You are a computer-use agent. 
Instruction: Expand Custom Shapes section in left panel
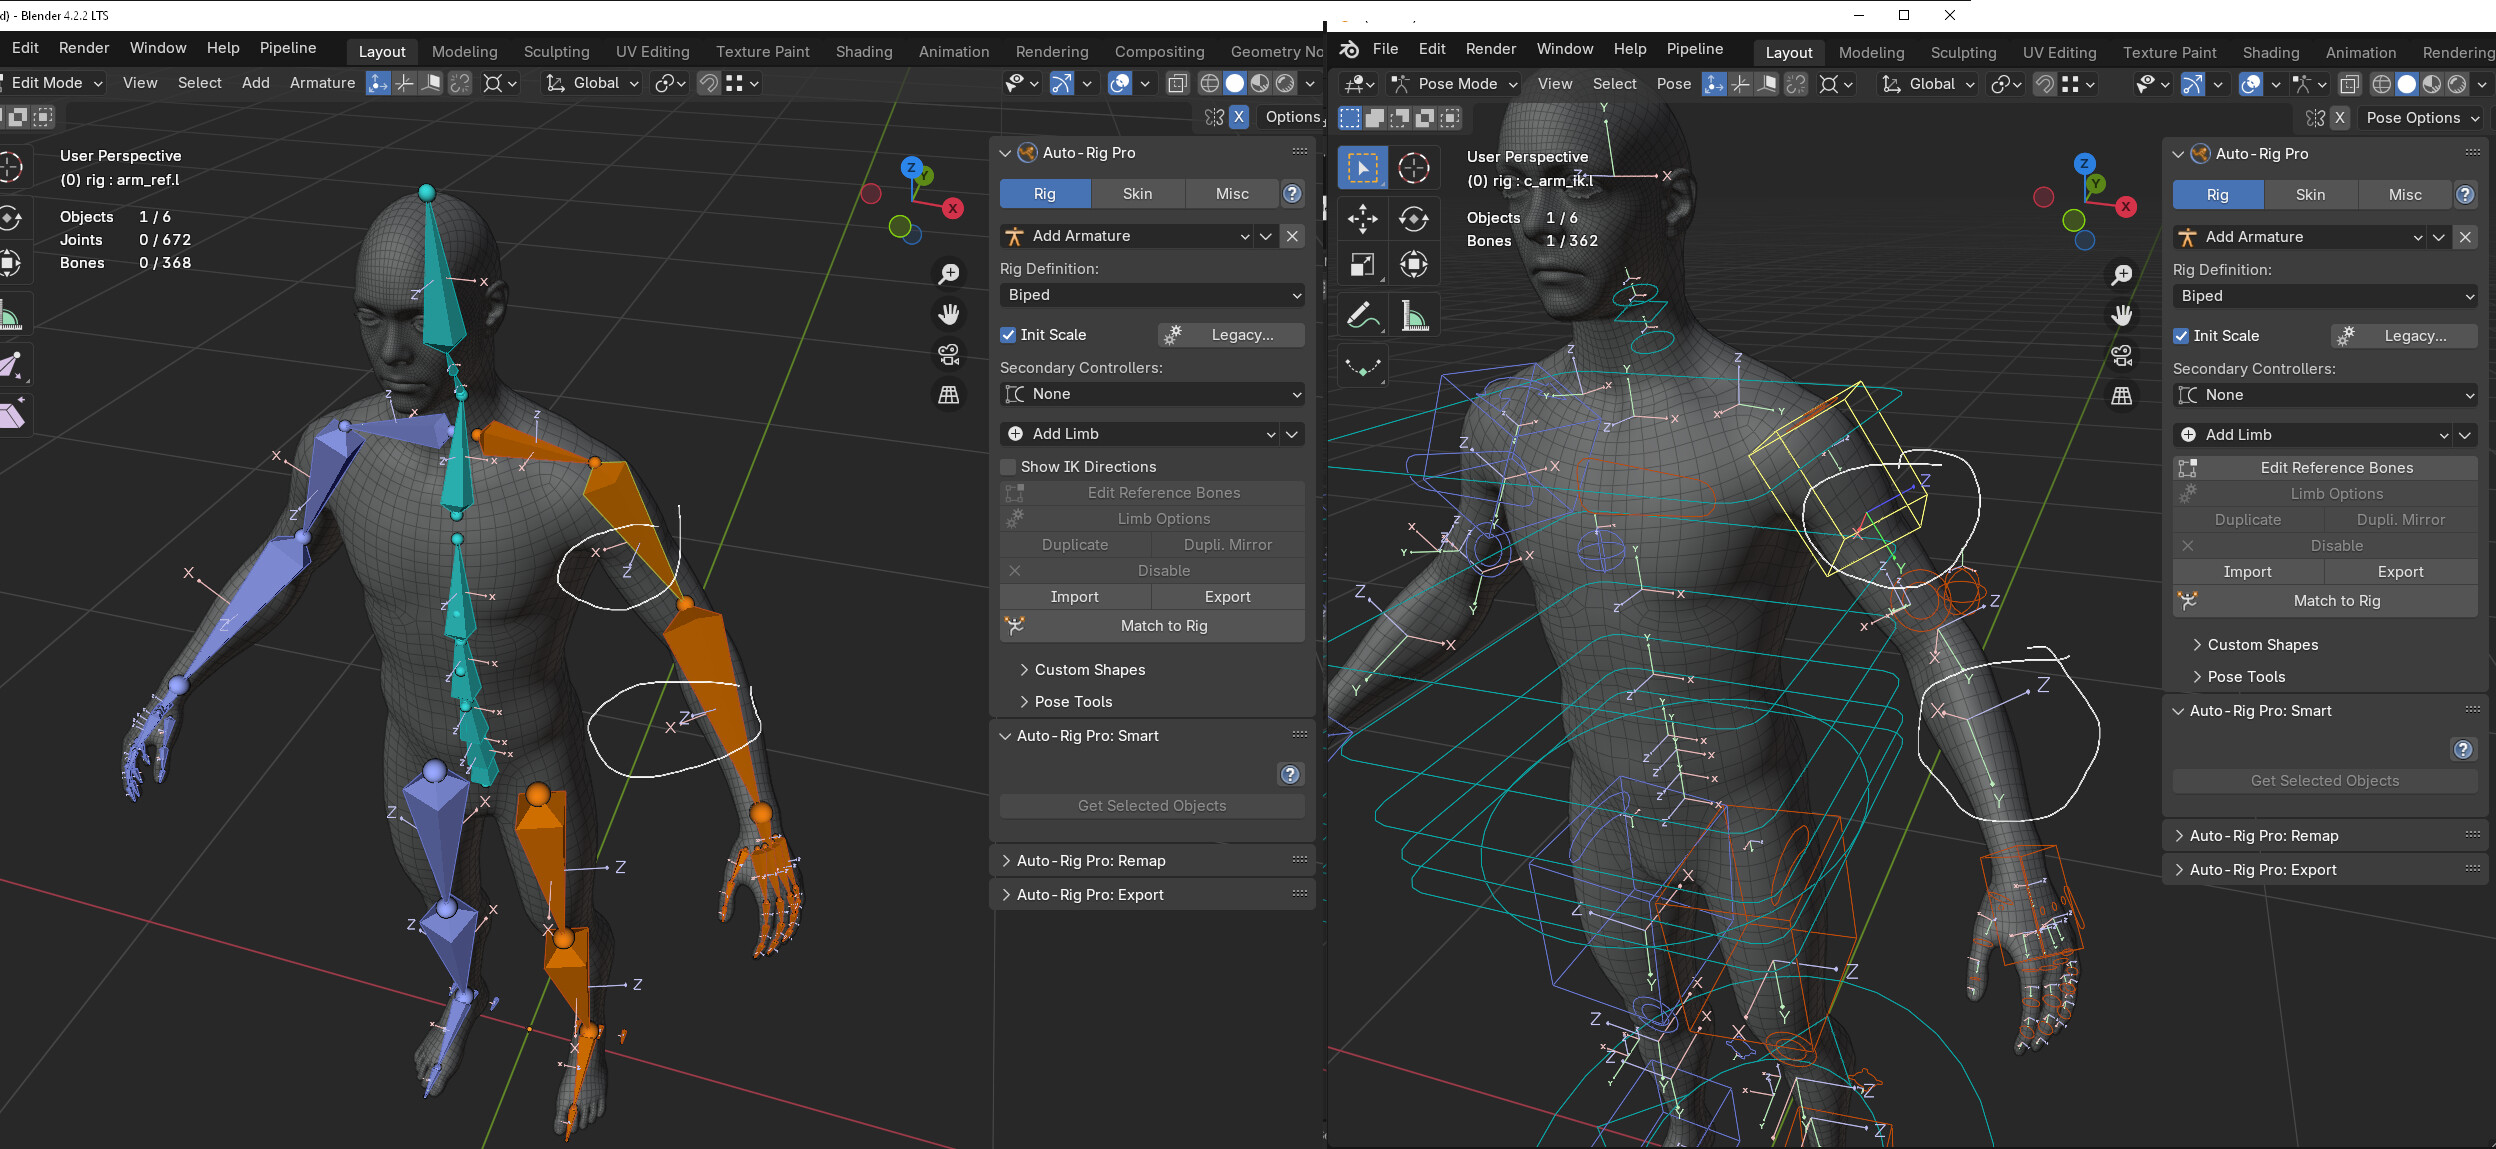[x=1080, y=670]
